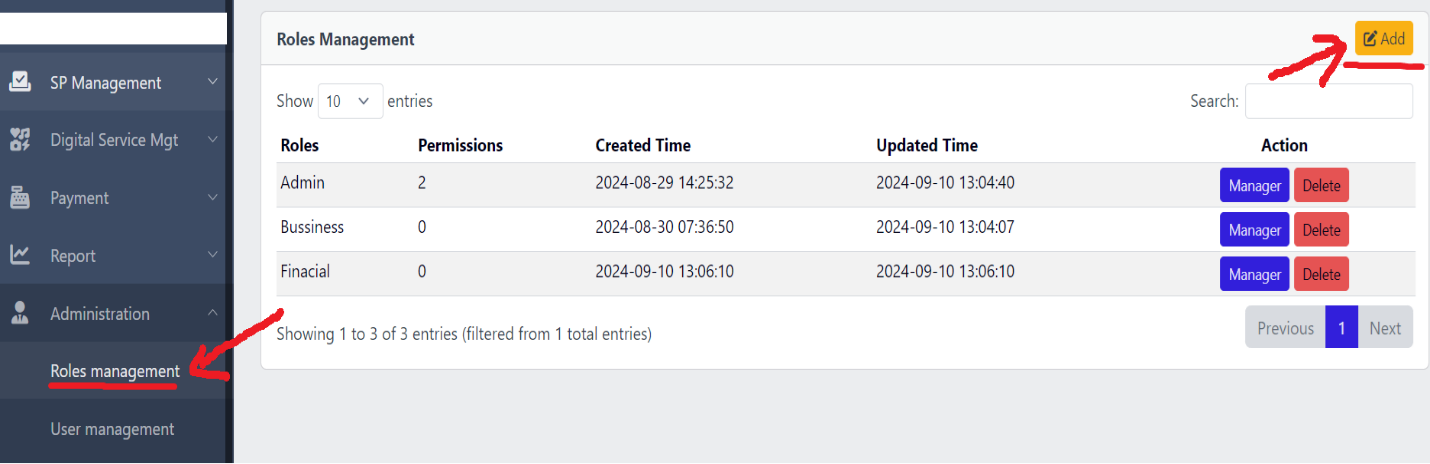
Task: Click the SP Management sidebar icon
Action: click(x=20, y=82)
